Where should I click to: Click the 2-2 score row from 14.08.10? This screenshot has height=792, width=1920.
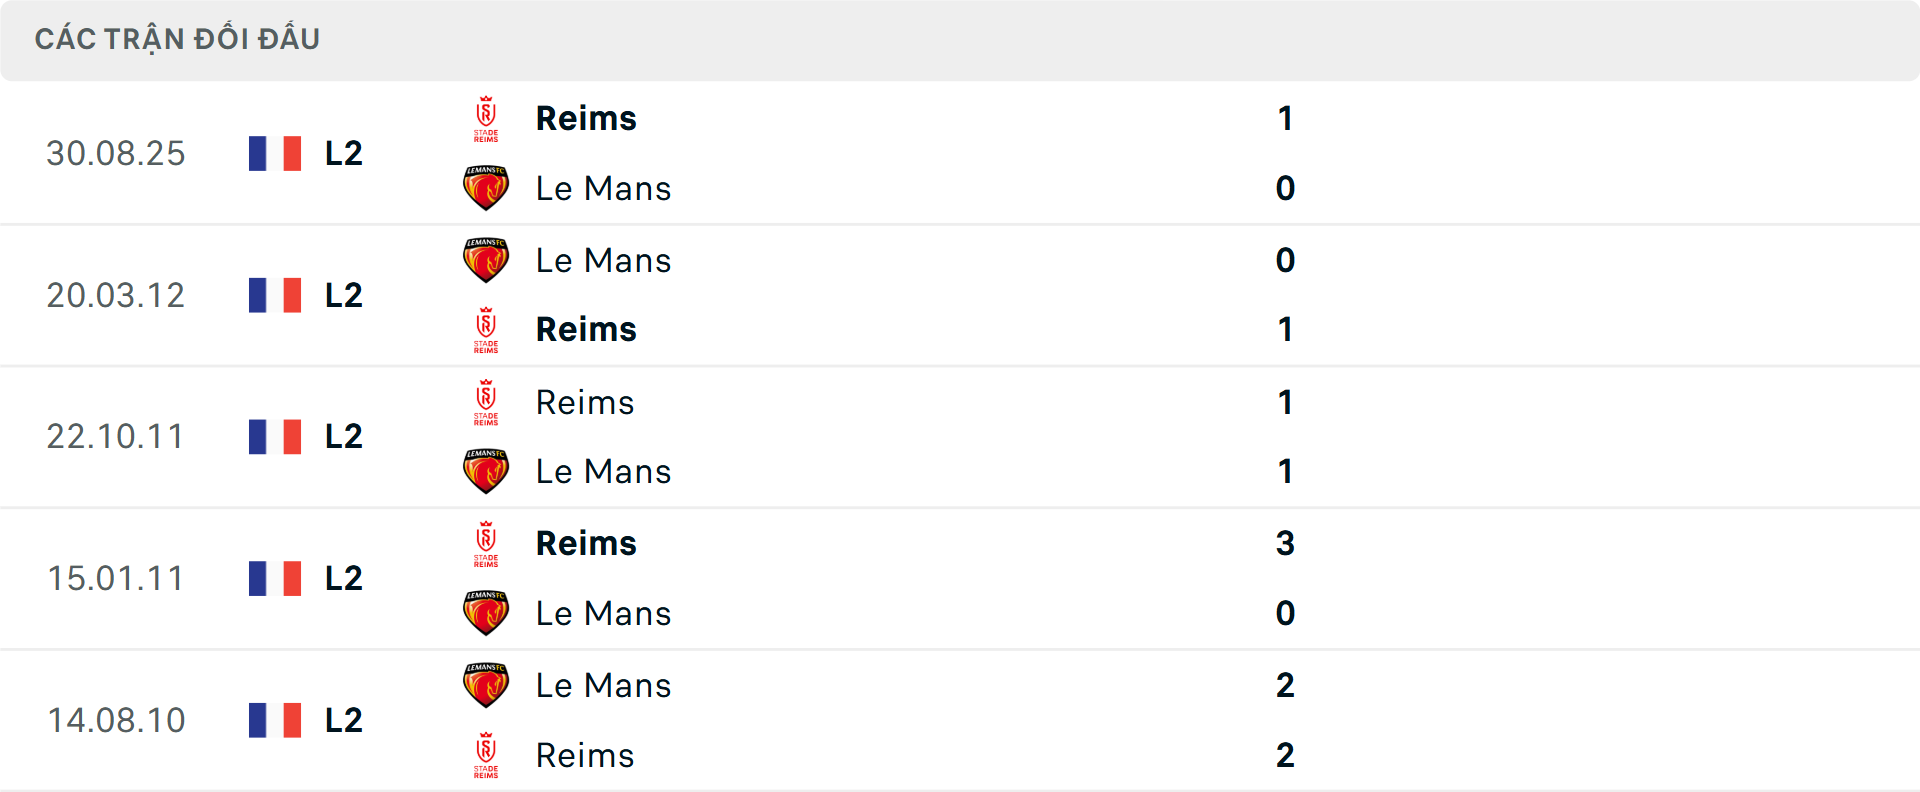(x=1285, y=720)
